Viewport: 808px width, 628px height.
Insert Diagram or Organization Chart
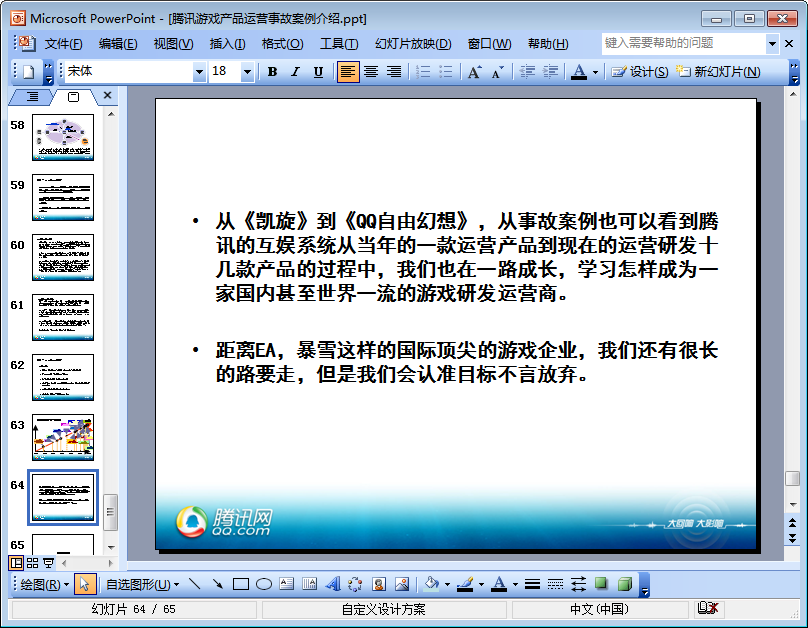pyautogui.click(x=356, y=584)
